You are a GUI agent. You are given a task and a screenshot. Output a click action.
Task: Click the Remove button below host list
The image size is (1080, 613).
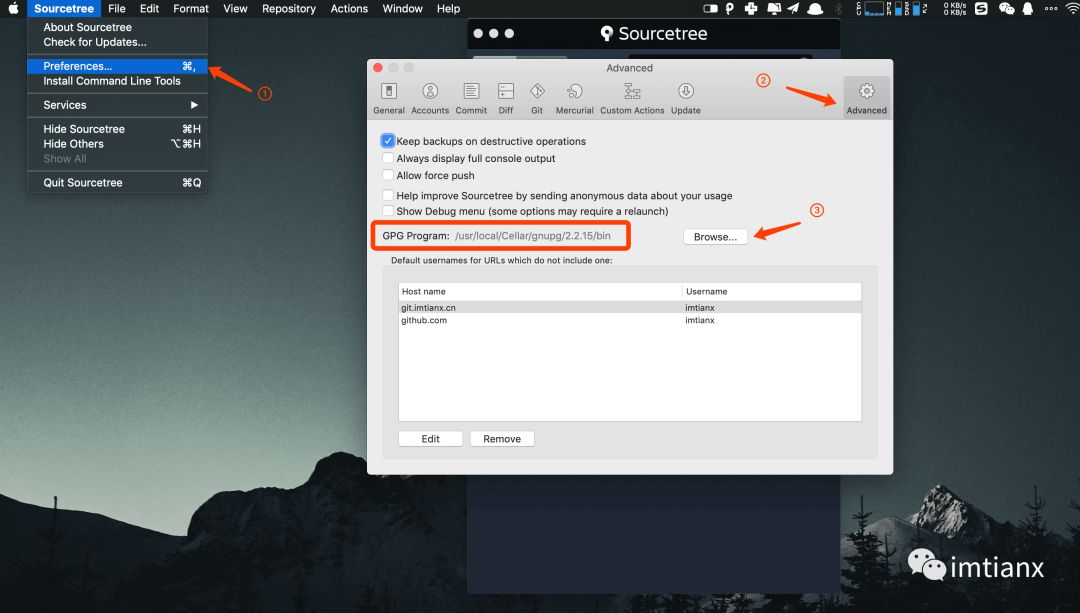(502, 439)
